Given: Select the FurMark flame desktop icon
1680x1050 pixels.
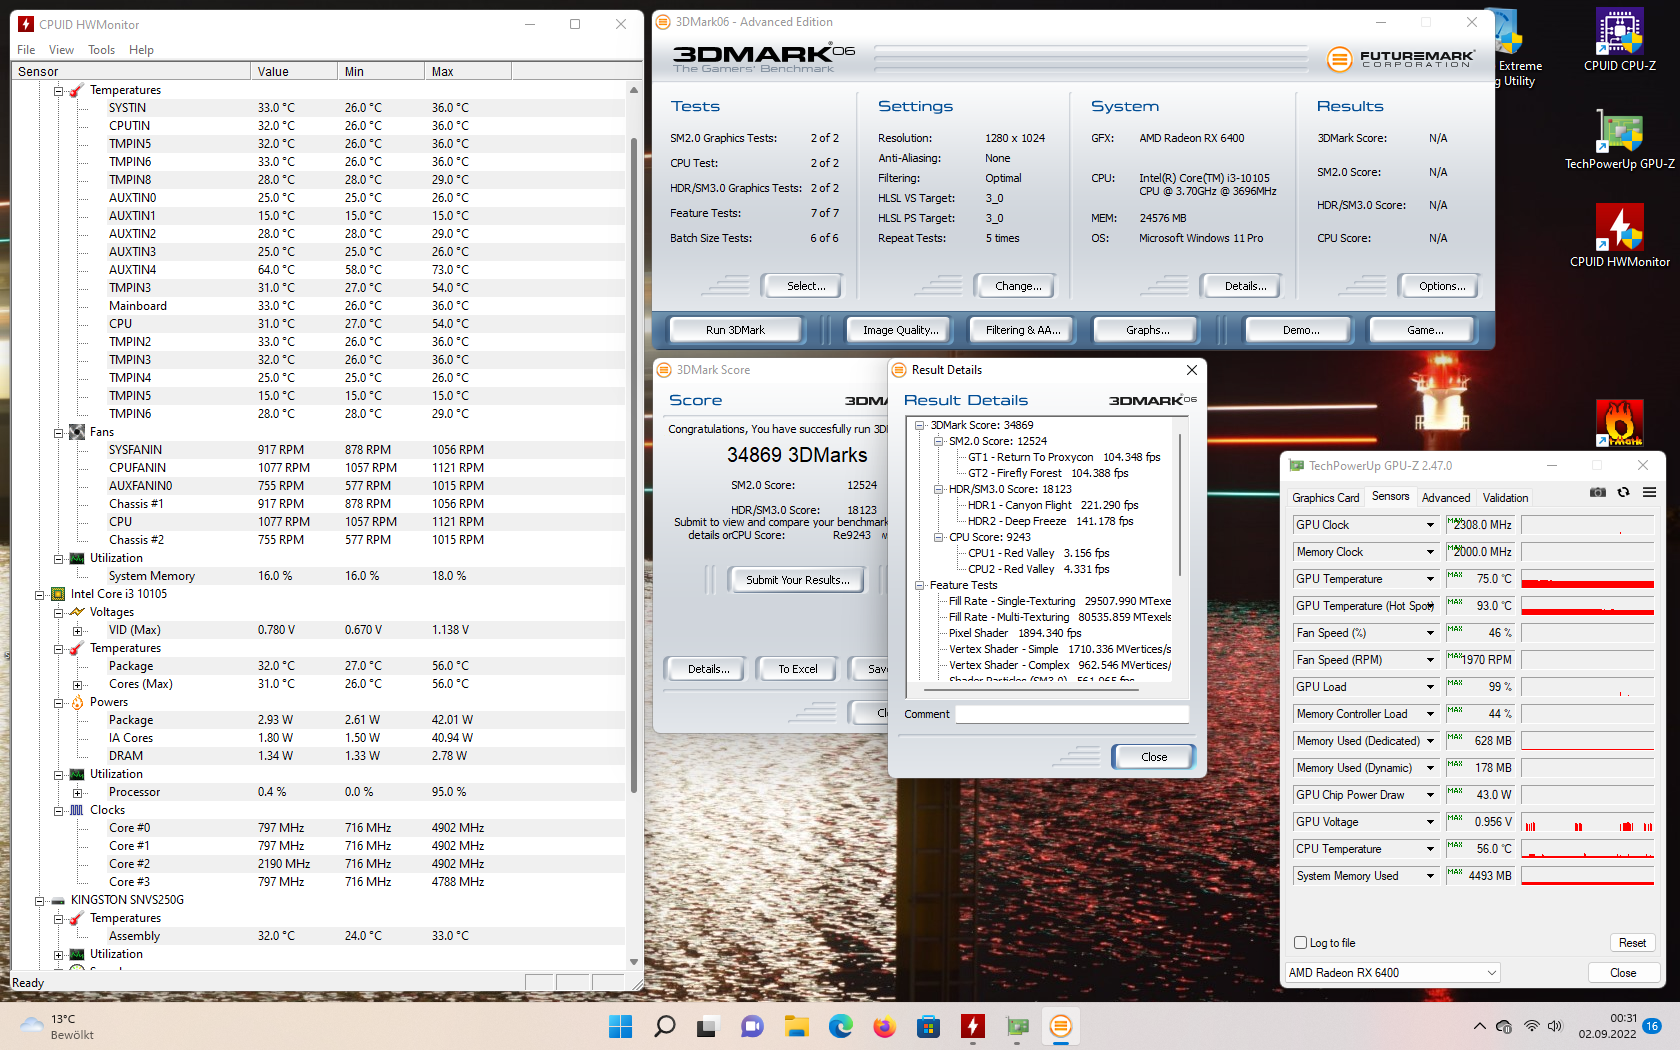Looking at the screenshot, I should (1620, 422).
